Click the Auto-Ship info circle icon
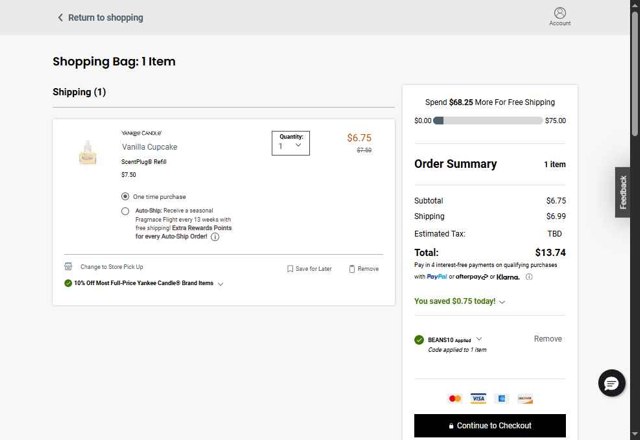Screen dimensions: 640x440 point(215,237)
